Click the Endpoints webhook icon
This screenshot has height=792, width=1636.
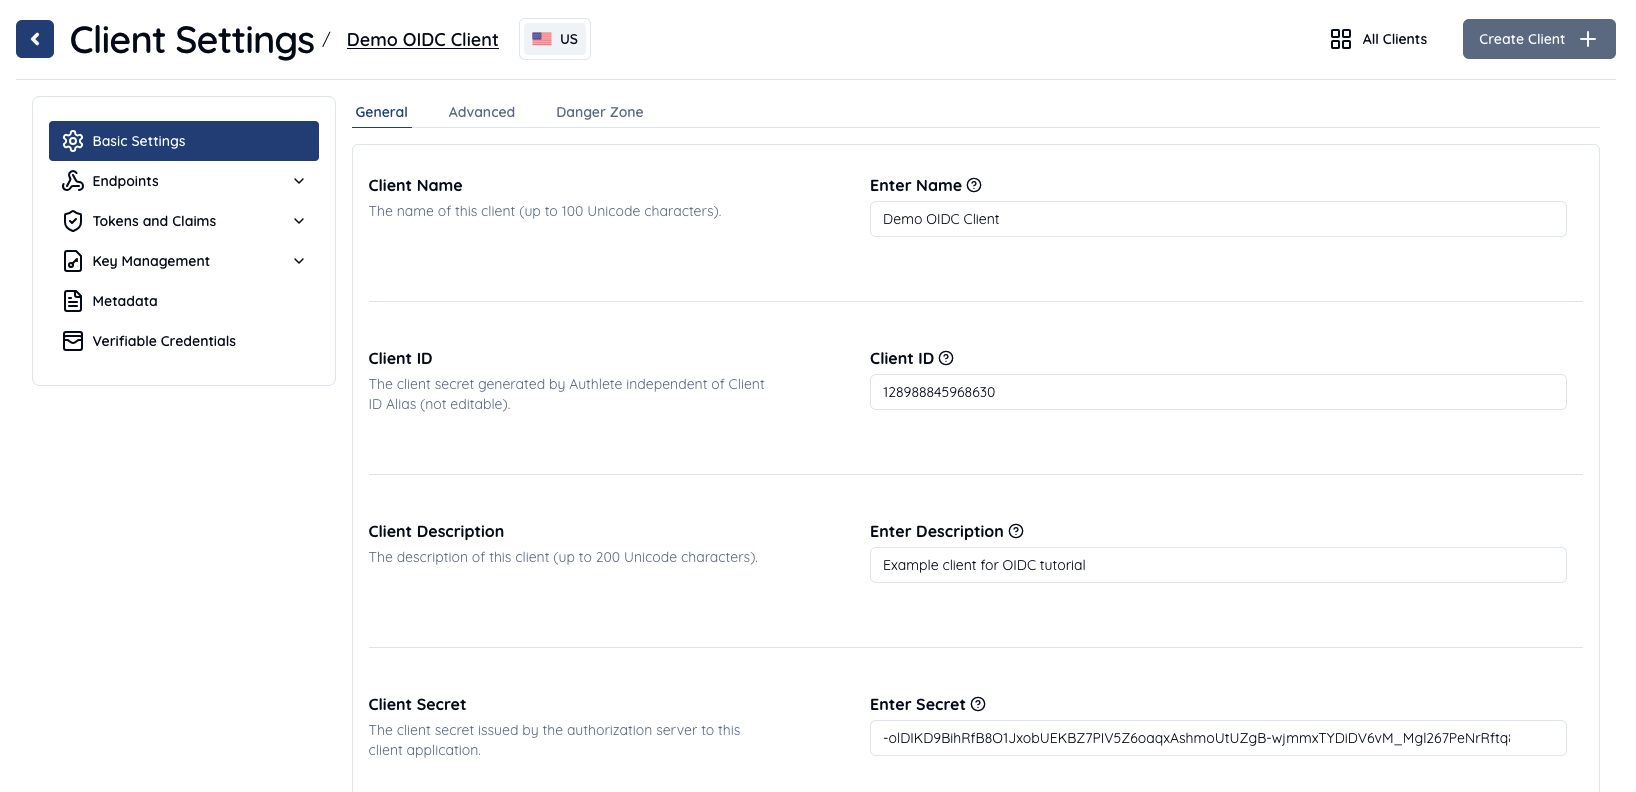pos(73,181)
